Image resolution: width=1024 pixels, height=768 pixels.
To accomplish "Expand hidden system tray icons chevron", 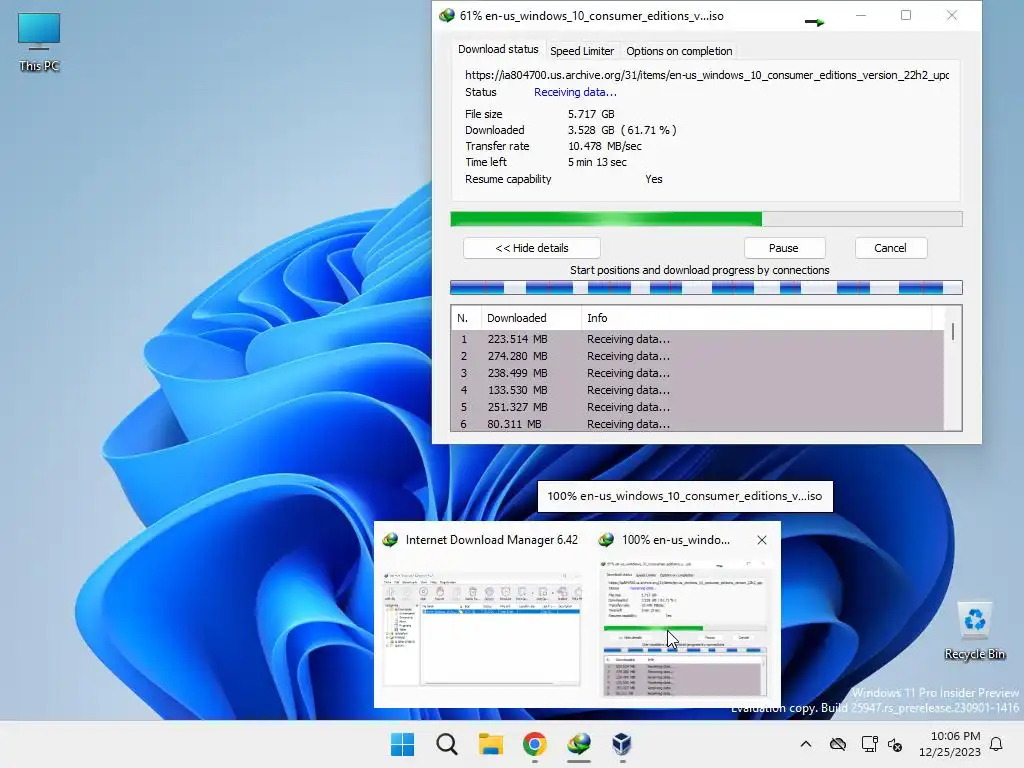I will [806, 744].
